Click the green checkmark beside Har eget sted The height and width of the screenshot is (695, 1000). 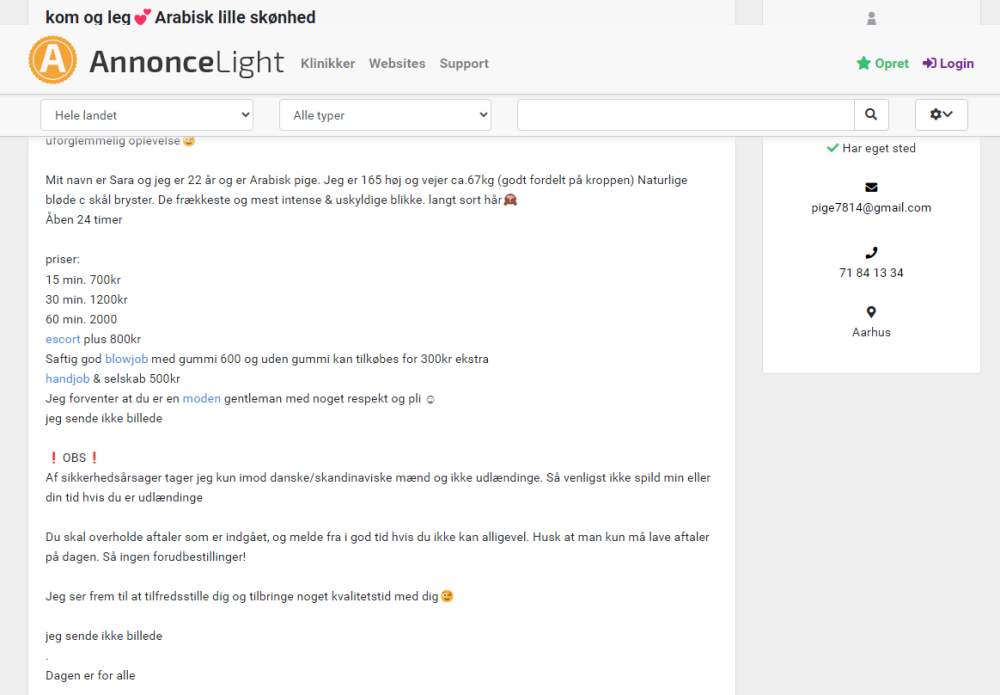coord(832,148)
